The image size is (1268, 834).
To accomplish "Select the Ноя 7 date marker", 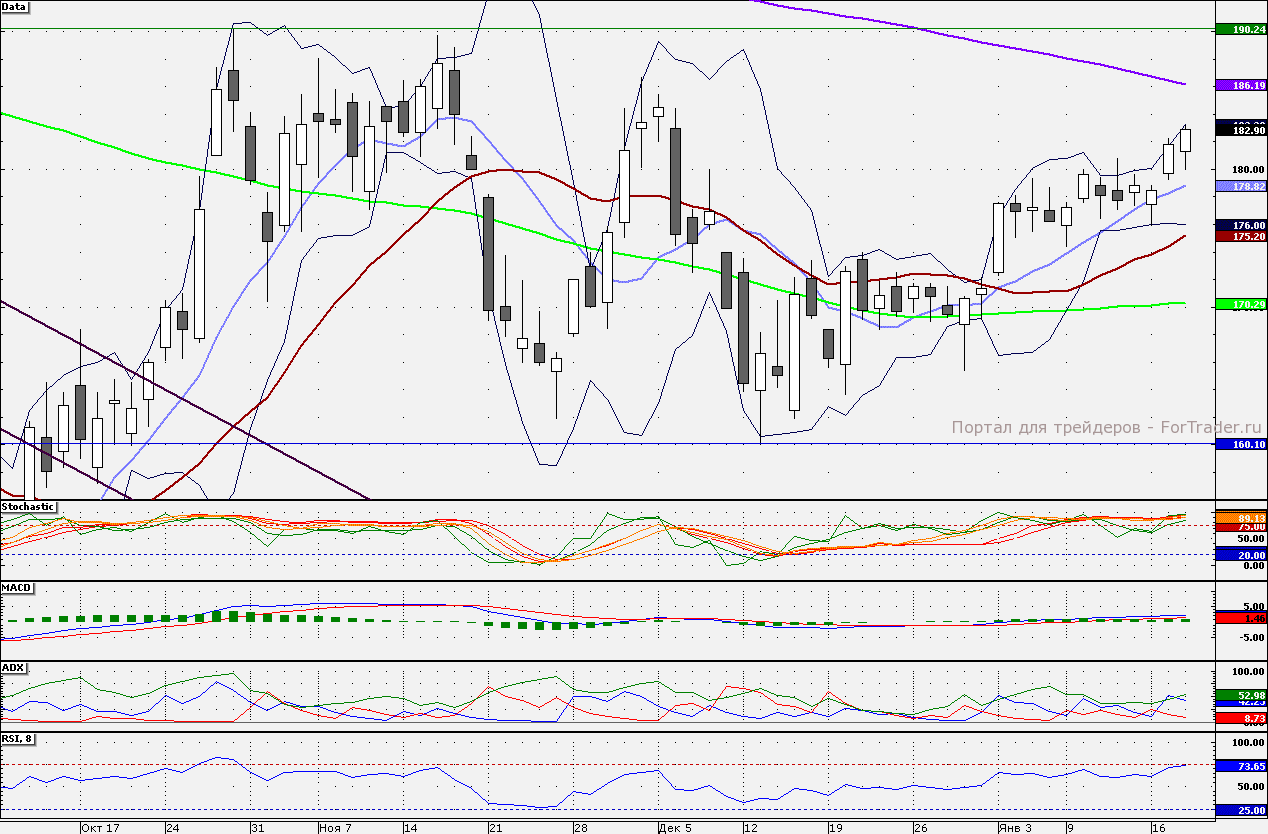I will point(335,828).
